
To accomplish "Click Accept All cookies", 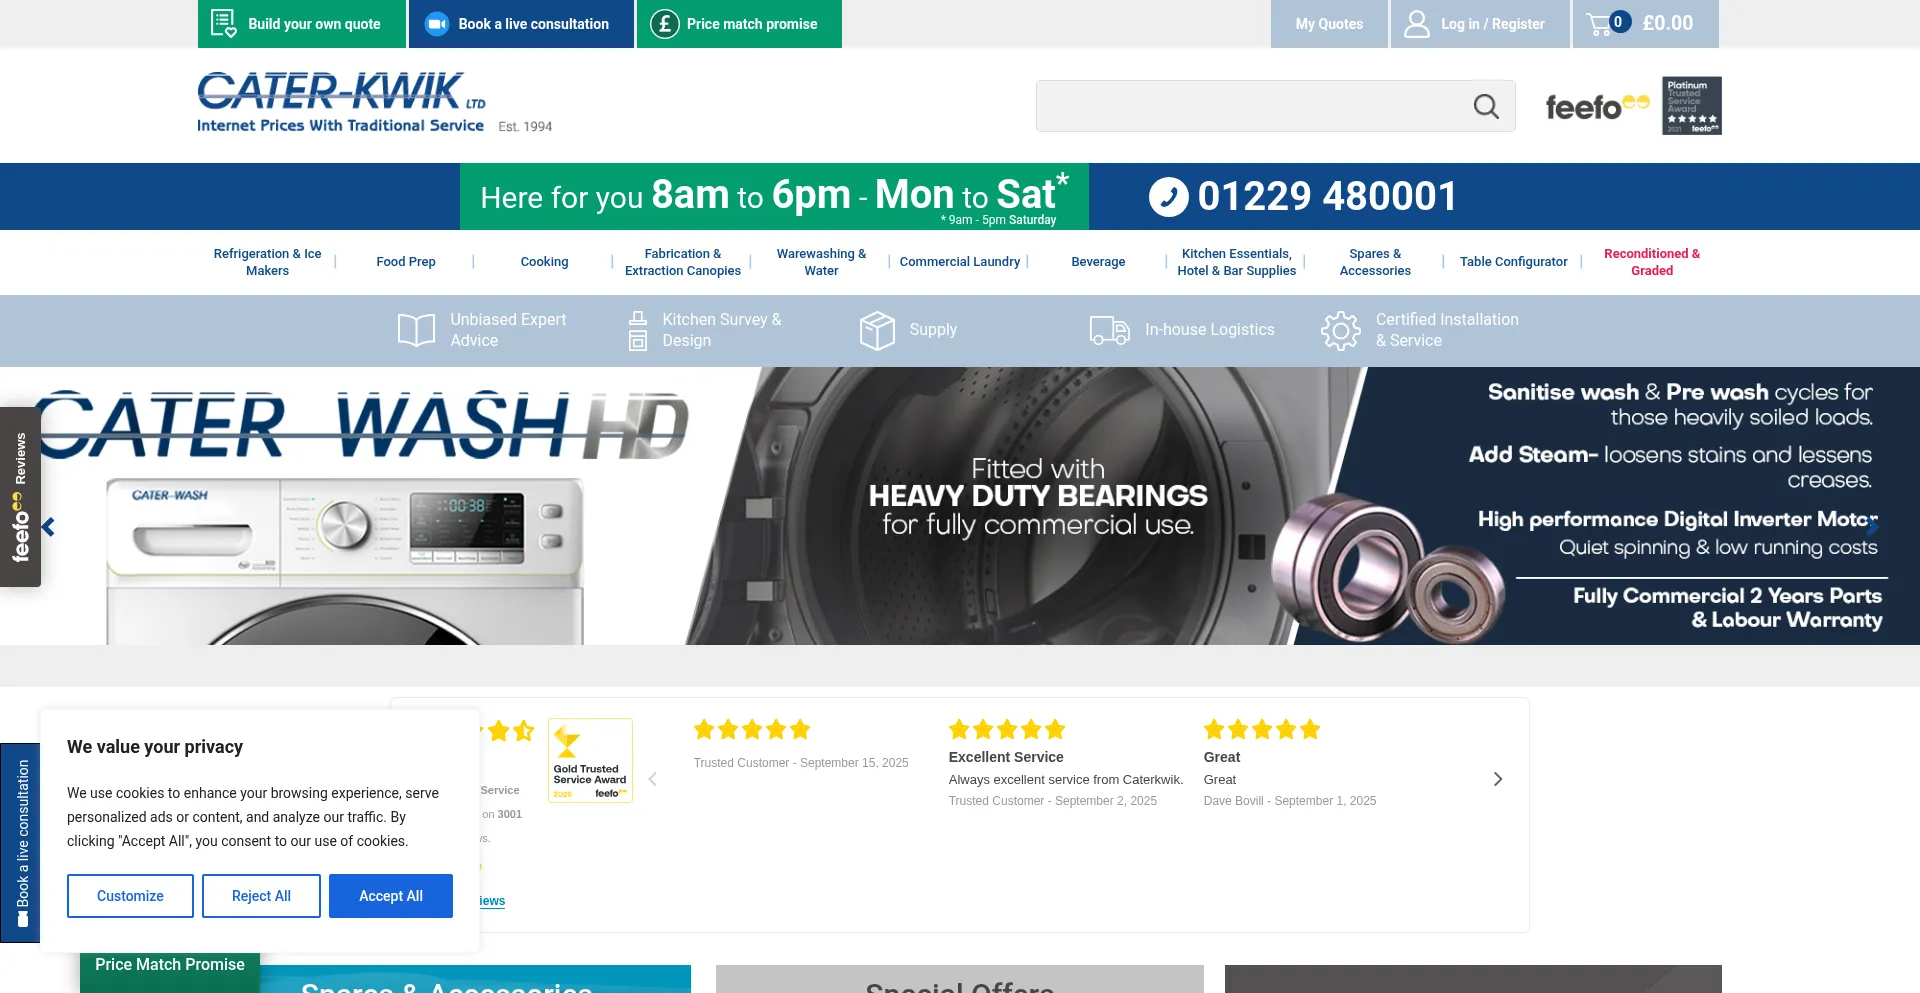I will [391, 896].
